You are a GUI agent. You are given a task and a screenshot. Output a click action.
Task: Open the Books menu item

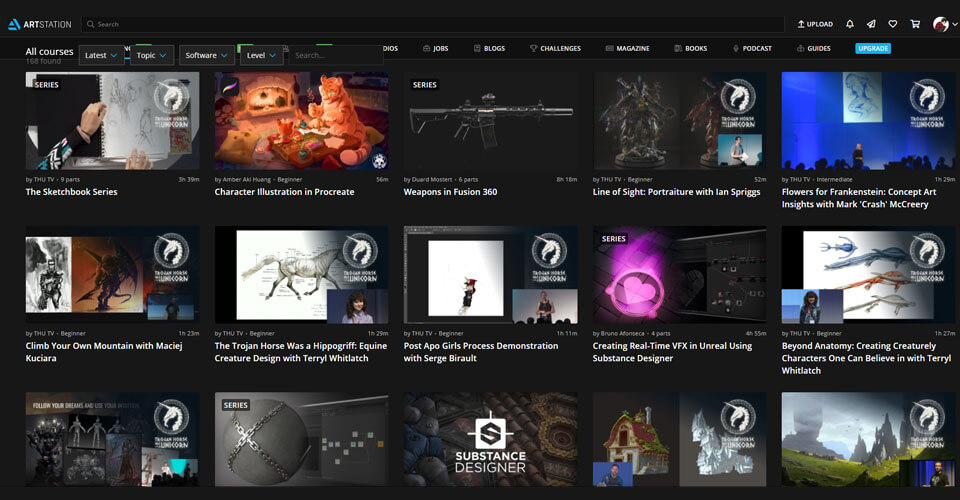pyautogui.click(x=691, y=48)
